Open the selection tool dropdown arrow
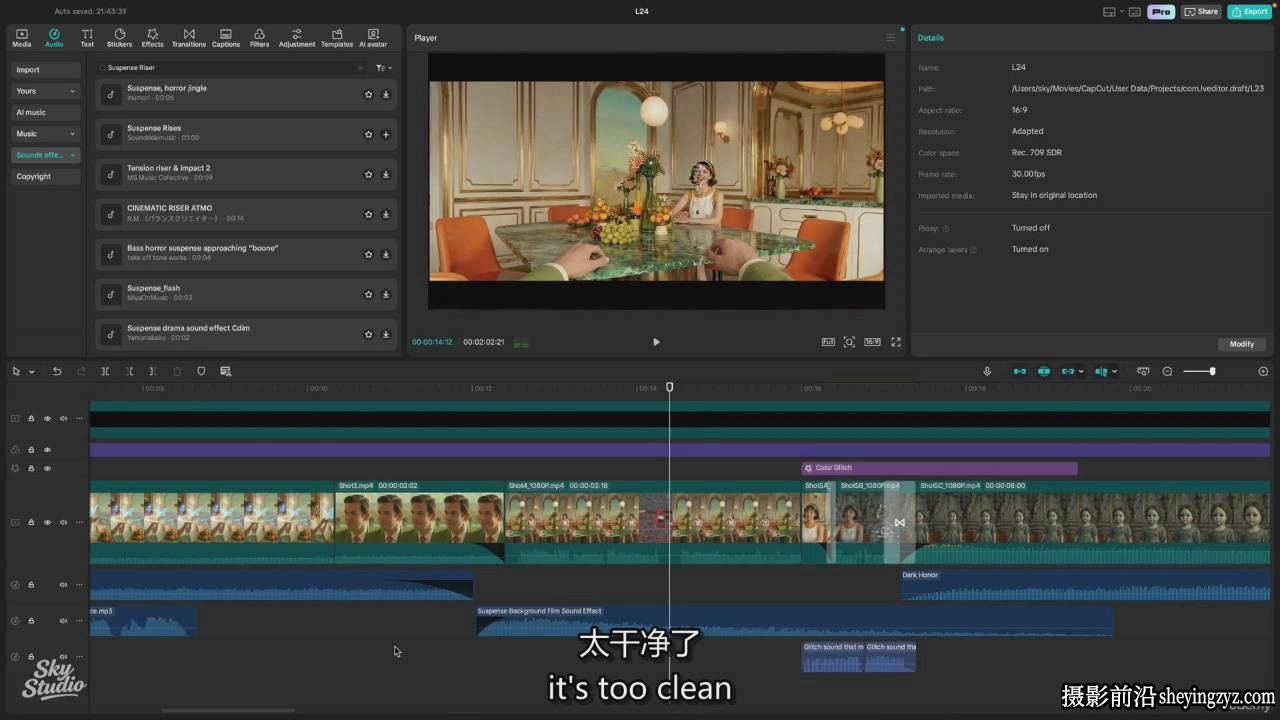1280x720 pixels. coord(32,372)
